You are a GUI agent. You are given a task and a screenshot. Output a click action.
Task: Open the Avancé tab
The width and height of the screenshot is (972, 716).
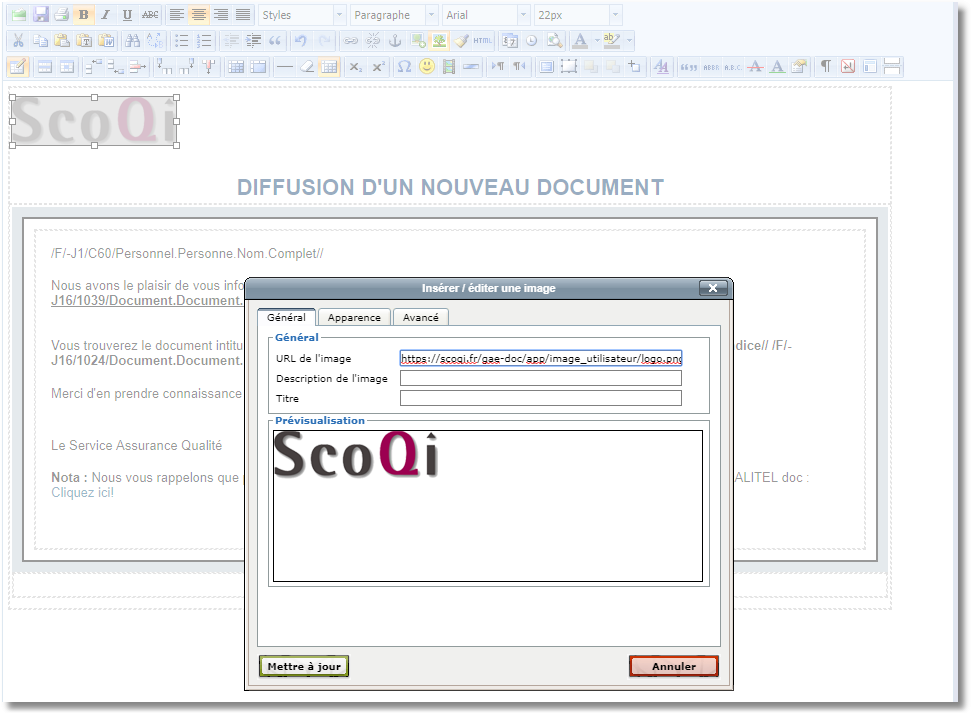point(421,317)
